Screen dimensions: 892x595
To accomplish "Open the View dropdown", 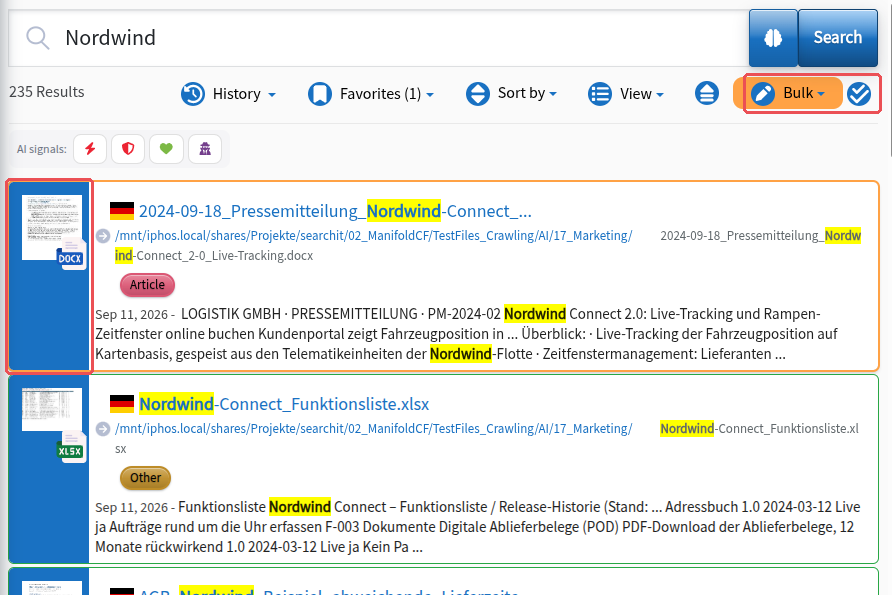I will (x=626, y=94).
